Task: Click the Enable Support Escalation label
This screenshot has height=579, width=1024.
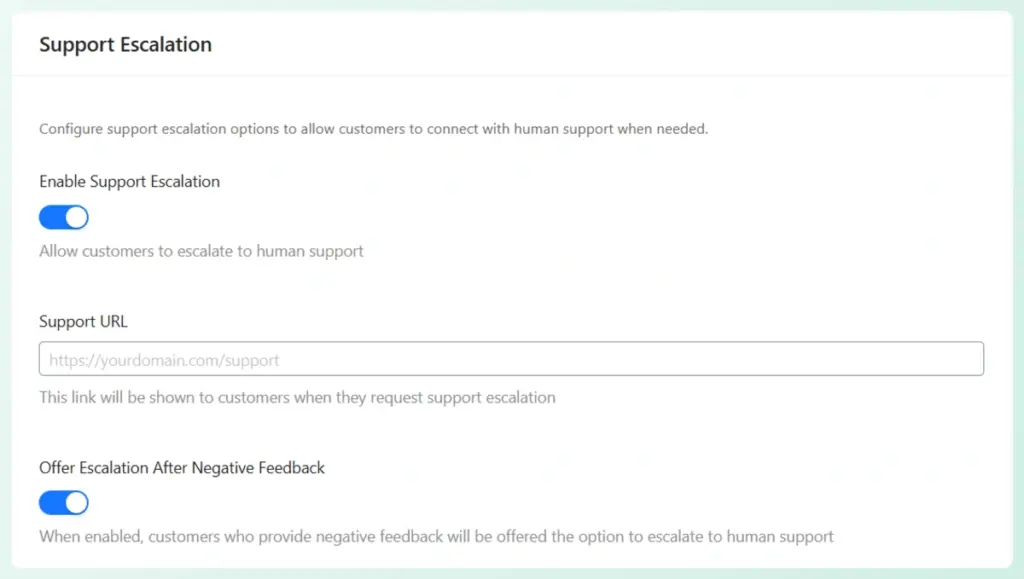Action: [129, 181]
